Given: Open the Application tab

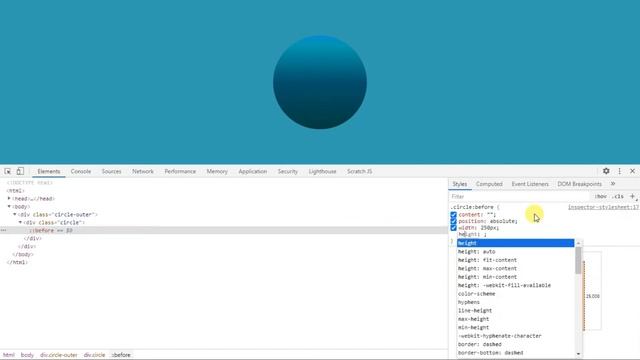Looking at the screenshot, I should (253, 171).
